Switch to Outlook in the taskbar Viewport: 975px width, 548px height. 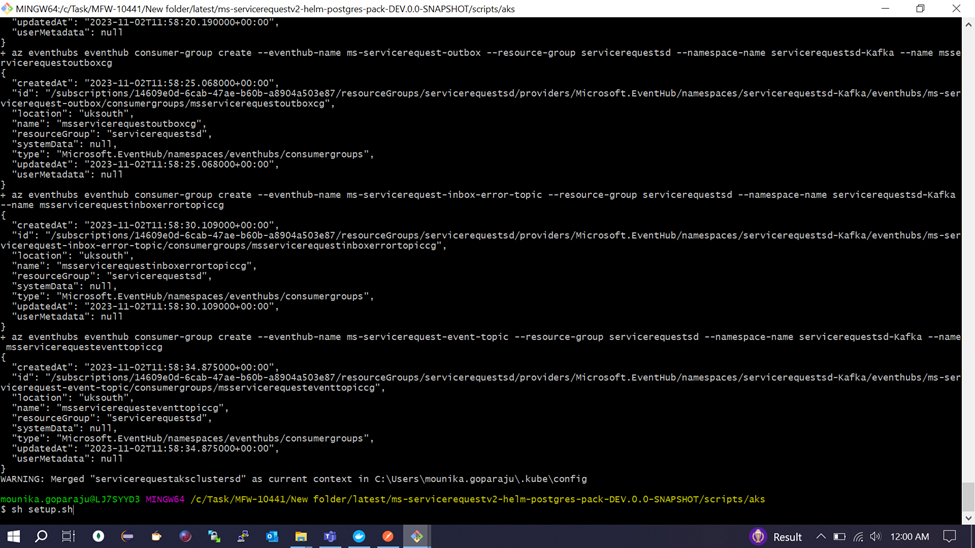272,537
